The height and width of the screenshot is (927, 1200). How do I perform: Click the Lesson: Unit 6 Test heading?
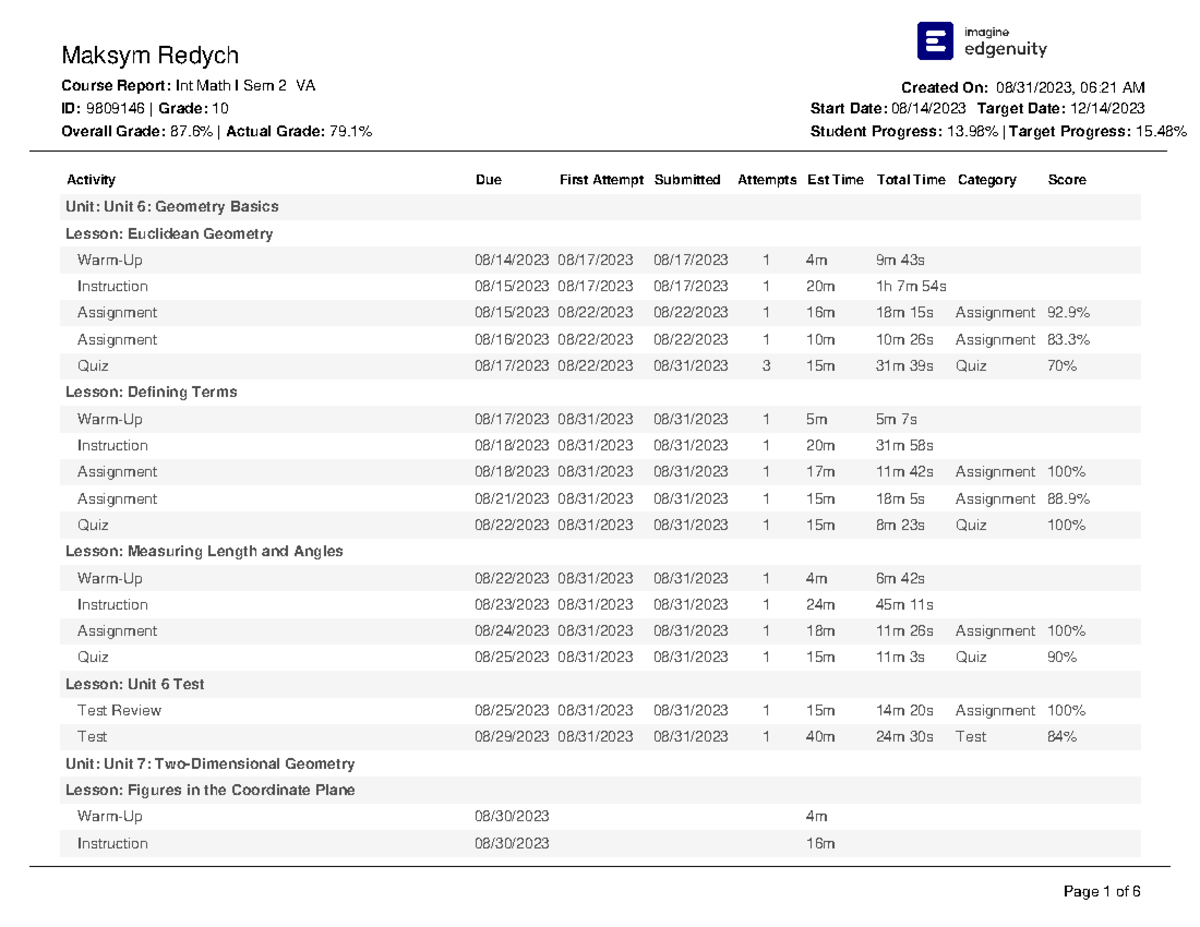(135, 685)
